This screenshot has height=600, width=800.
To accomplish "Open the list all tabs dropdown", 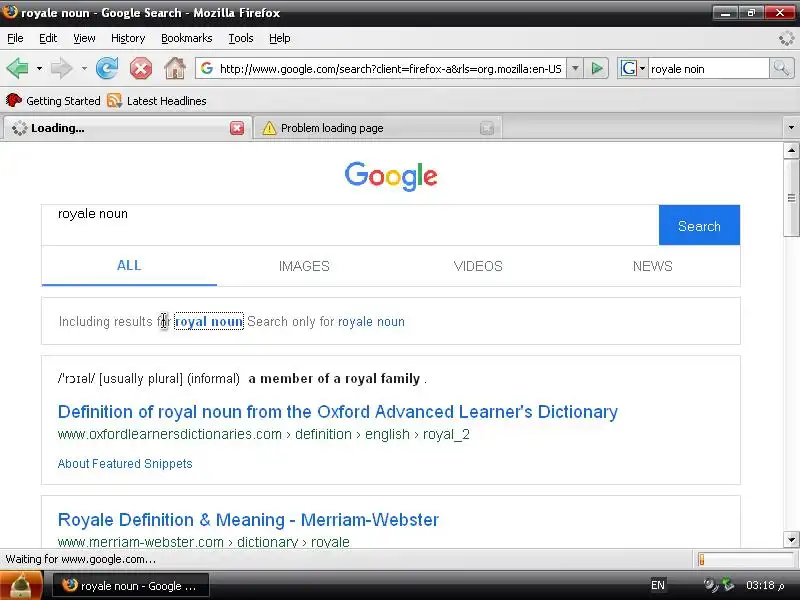I will [791, 128].
